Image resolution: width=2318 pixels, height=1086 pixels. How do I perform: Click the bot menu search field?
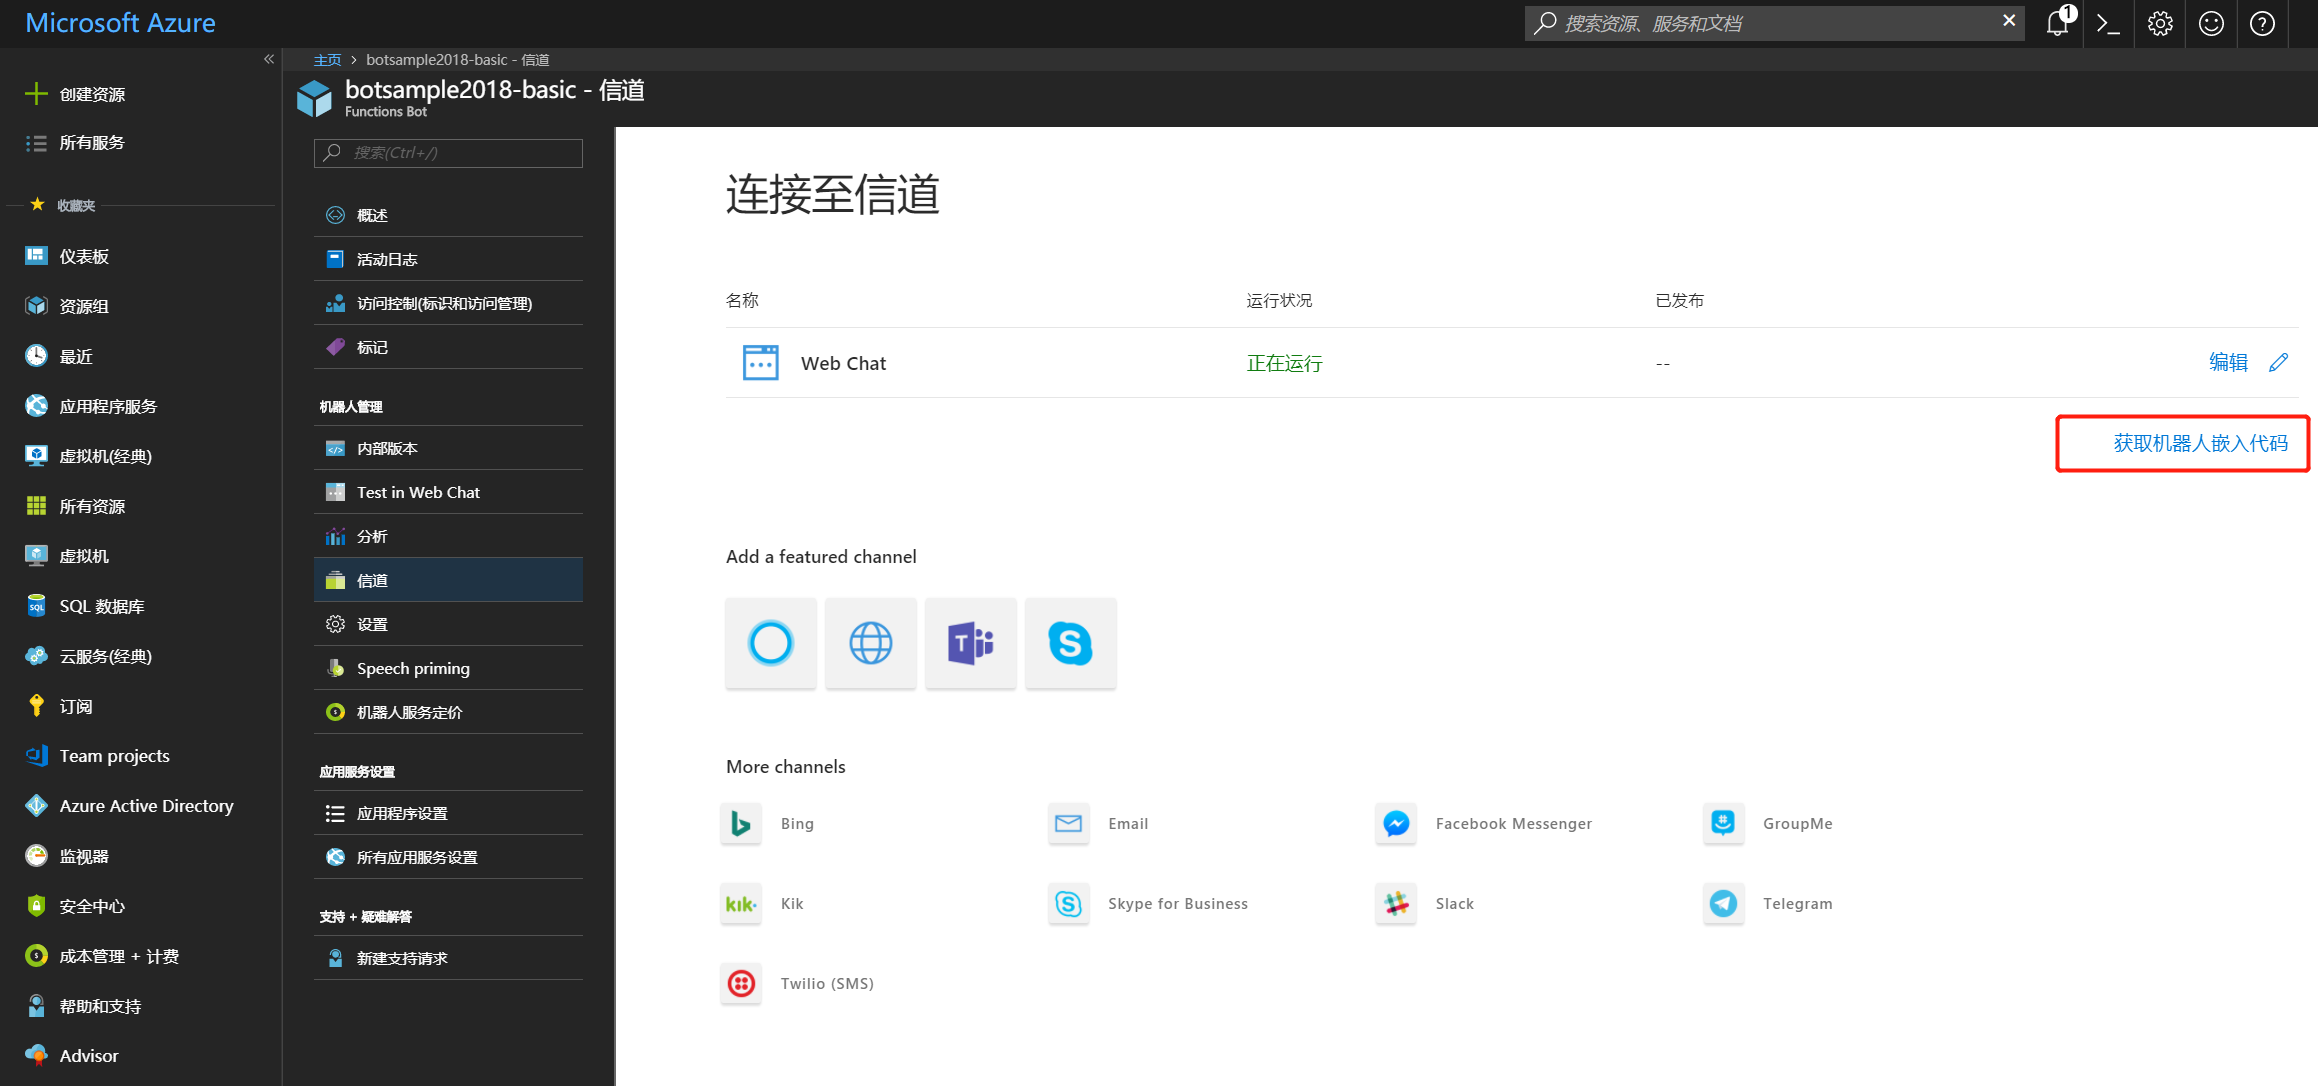click(448, 153)
